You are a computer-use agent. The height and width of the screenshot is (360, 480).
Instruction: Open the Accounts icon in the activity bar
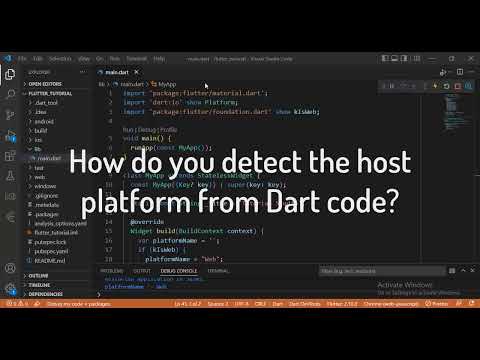coord(10,268)
